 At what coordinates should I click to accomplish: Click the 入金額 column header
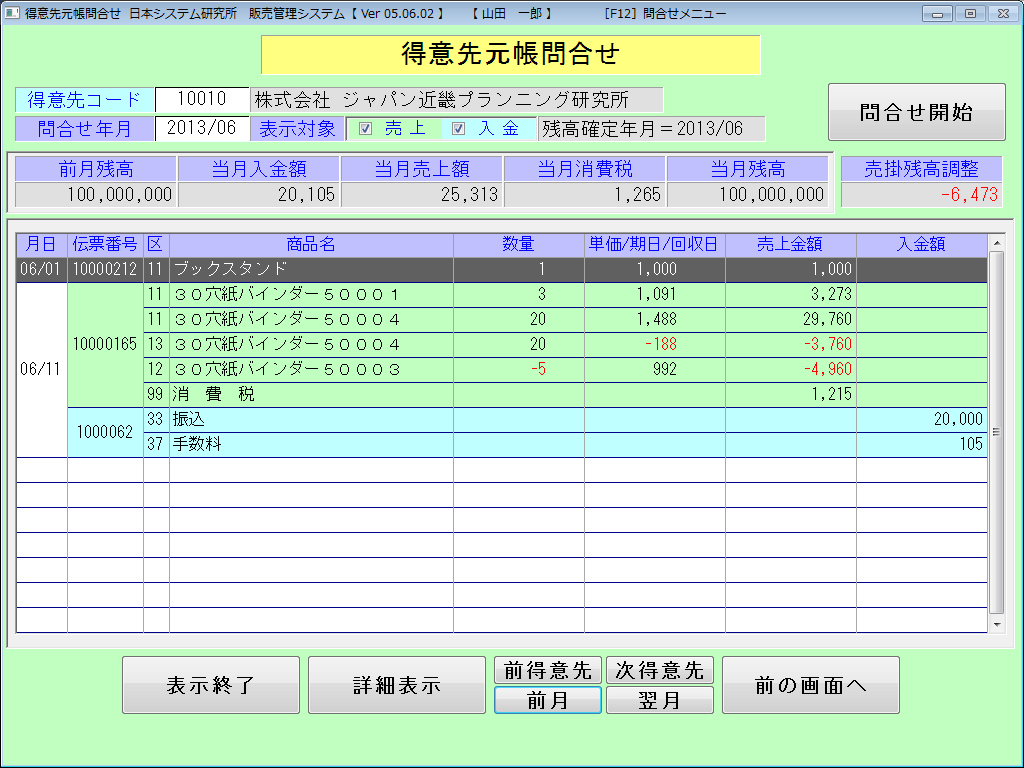[x=921, y=244]
